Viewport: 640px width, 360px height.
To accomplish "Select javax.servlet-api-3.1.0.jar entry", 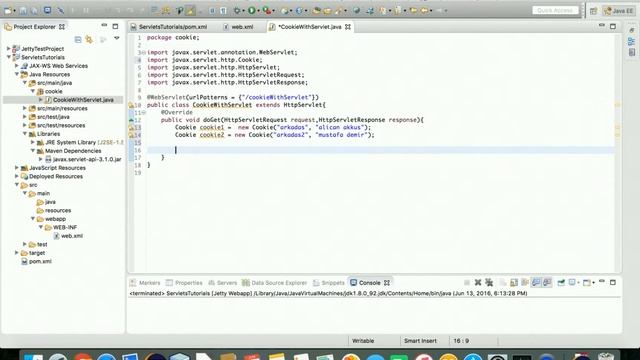I will (87, 160).
